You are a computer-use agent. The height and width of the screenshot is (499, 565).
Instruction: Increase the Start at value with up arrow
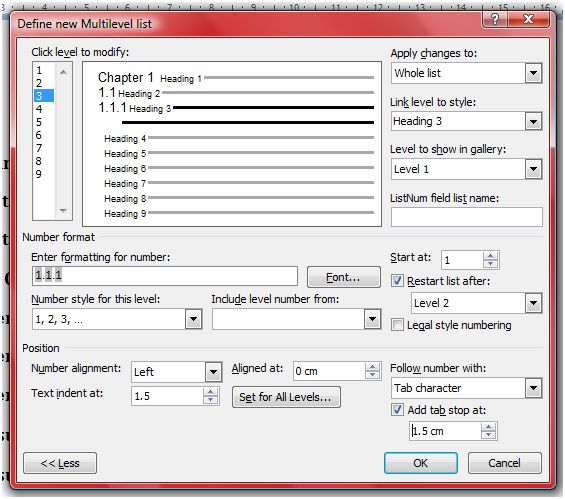pos(490,256)
